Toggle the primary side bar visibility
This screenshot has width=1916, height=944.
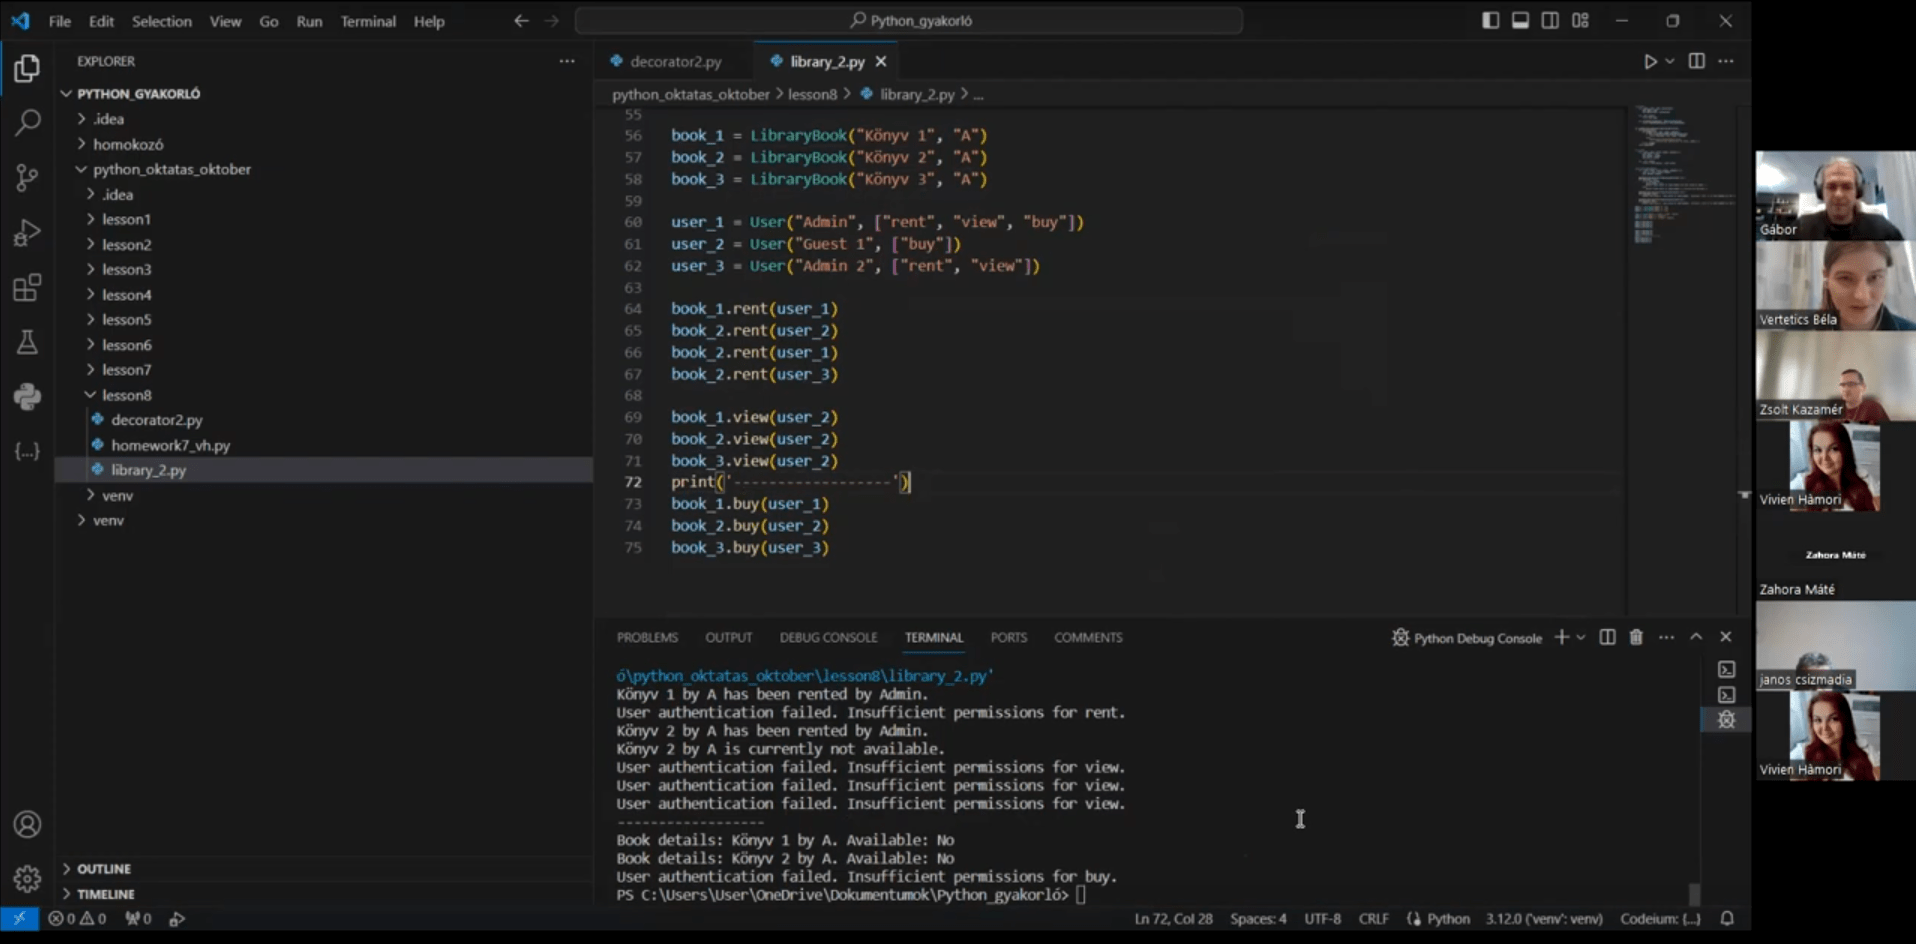(x=1490, y=21)
